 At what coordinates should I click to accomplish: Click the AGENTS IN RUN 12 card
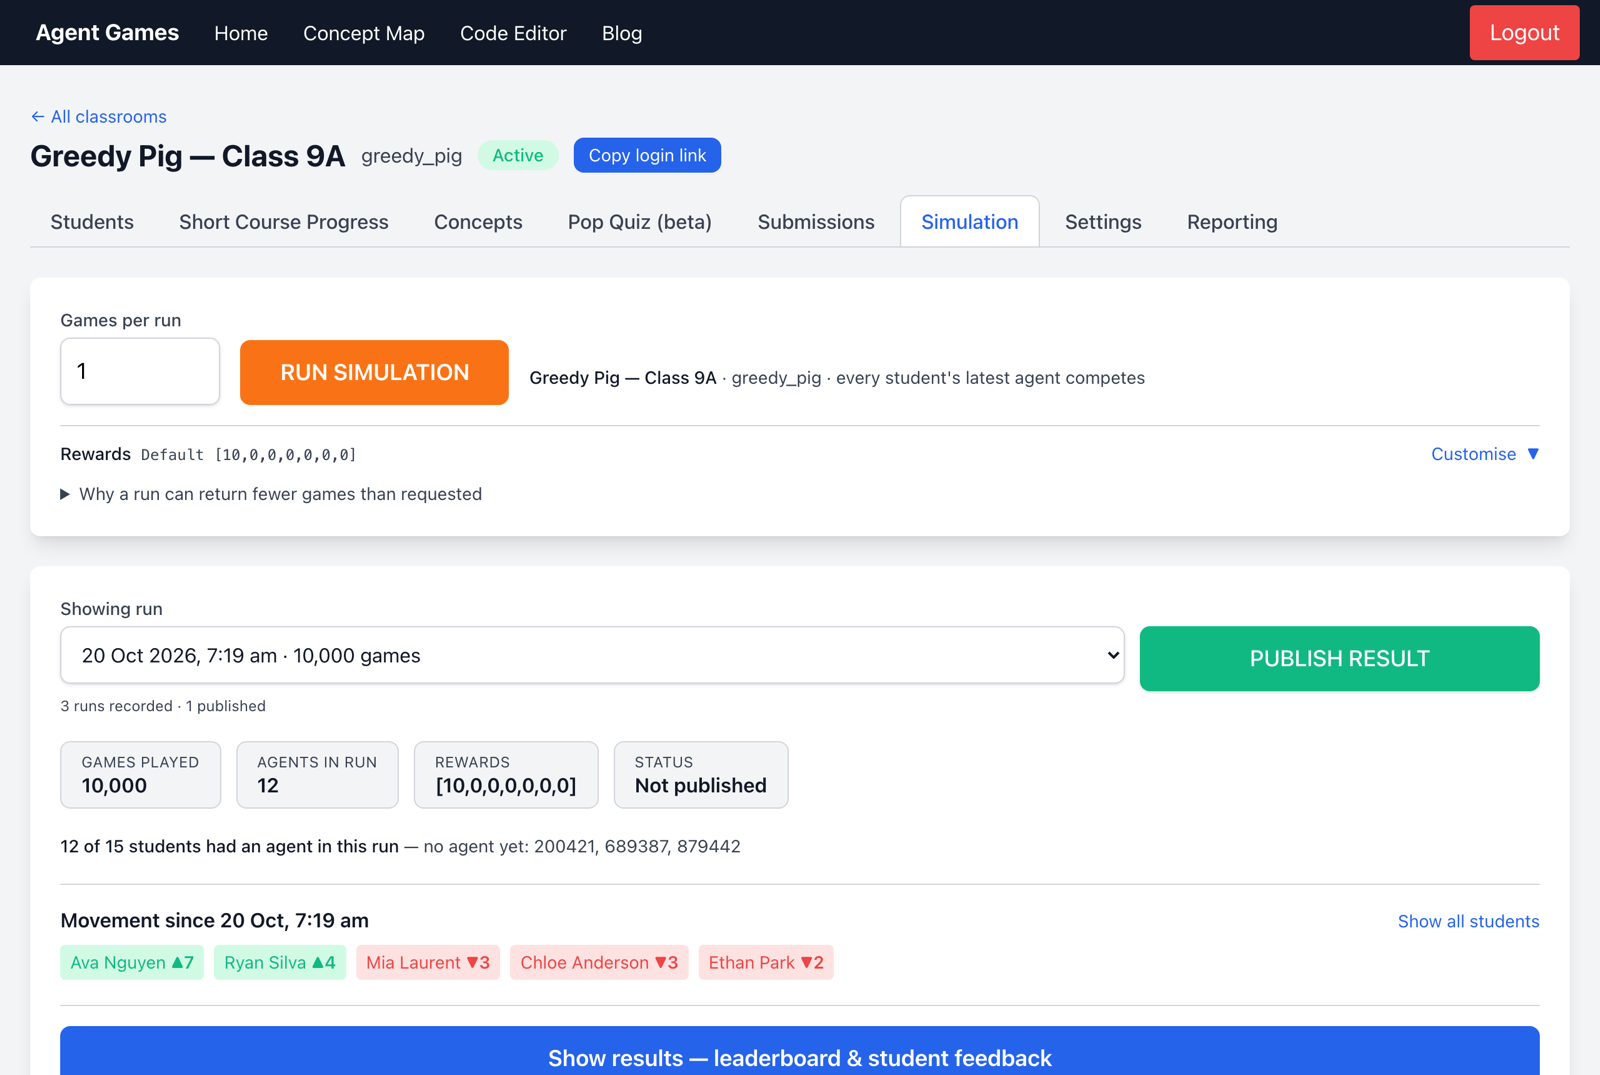coord(317,774)
